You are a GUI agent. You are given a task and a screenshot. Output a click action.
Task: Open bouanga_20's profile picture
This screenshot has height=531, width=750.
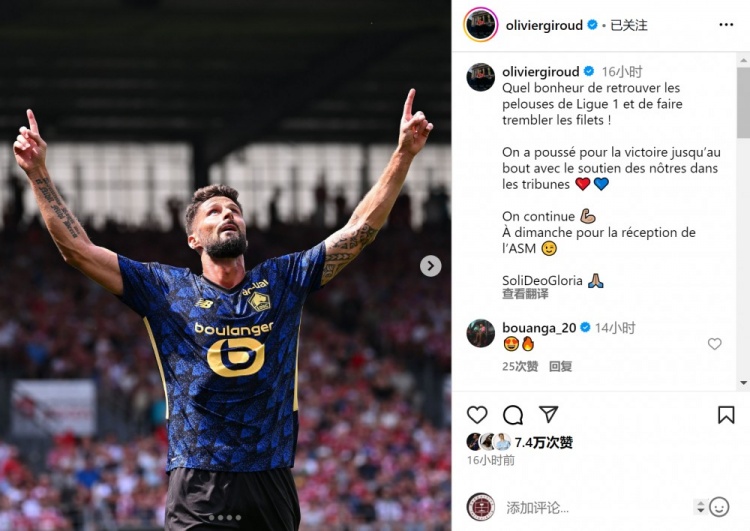click(481, 333)
